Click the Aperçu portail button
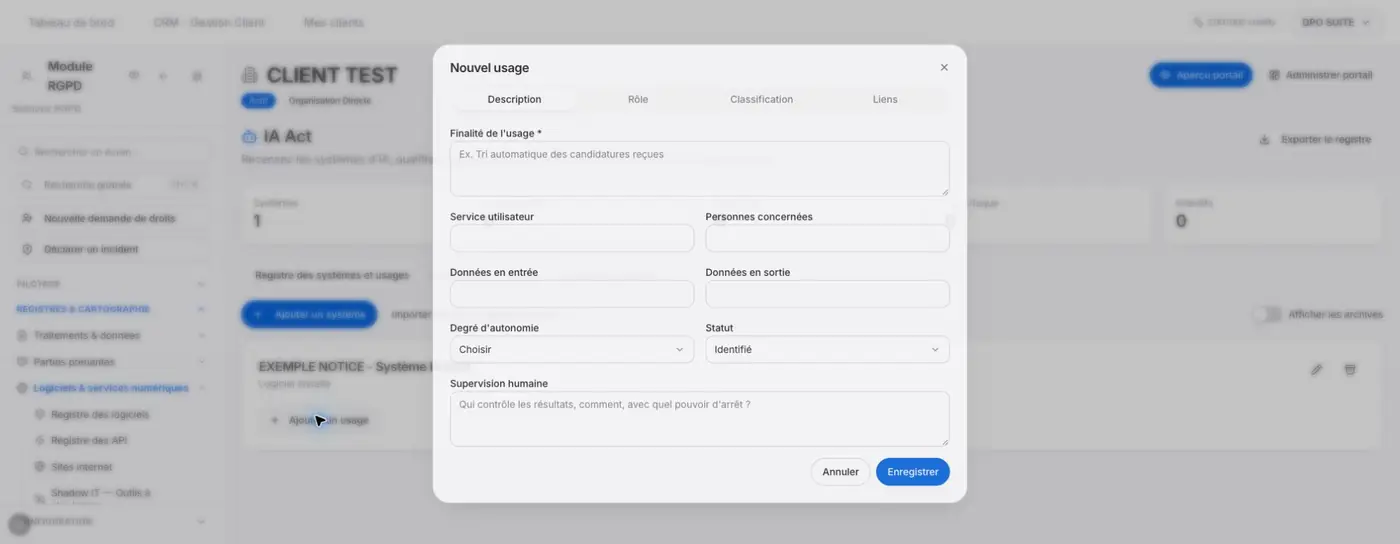The height and width of the screenshot is (544, 1400). point(1201,75)
